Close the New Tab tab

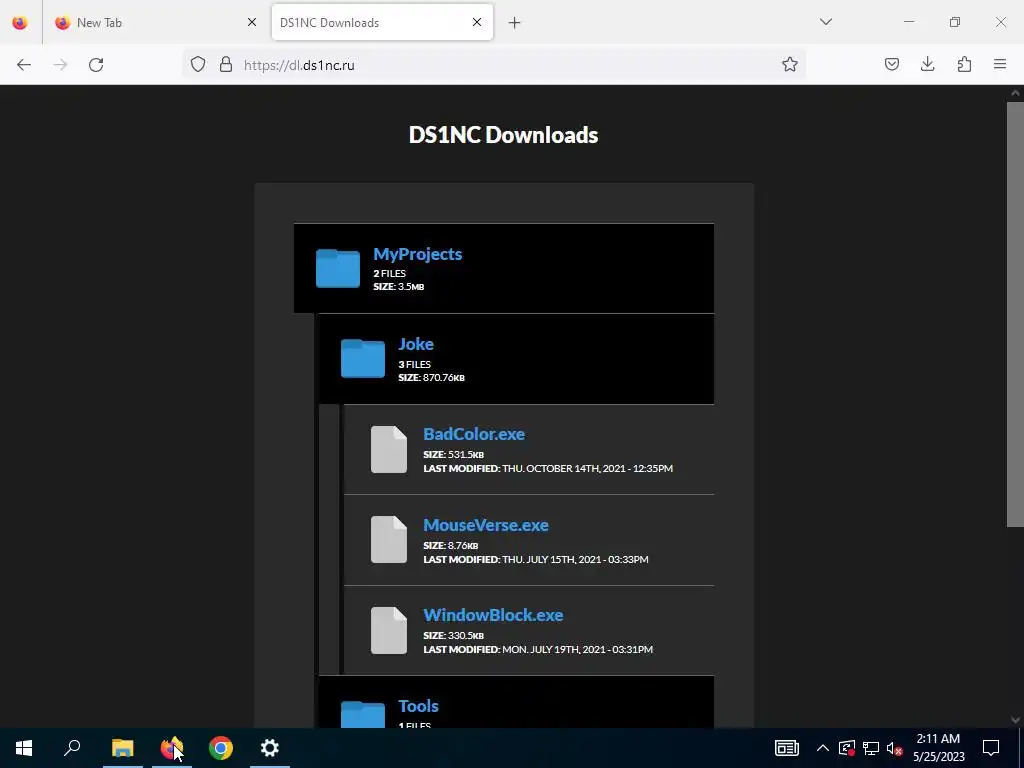coord(252,22)
